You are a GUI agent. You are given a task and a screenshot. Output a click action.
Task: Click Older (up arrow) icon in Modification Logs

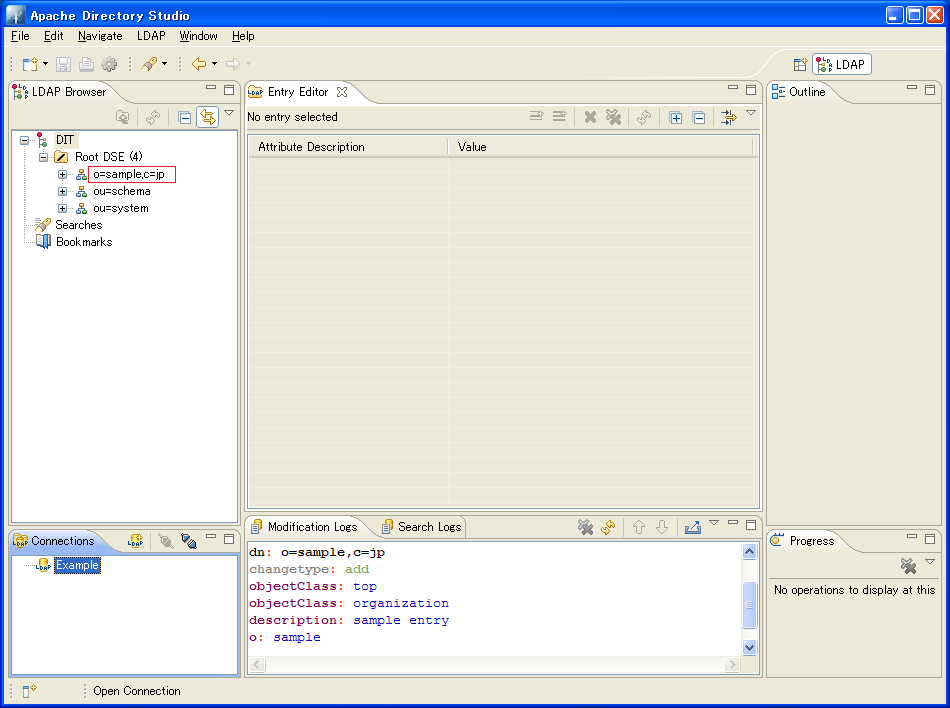click(639, 528)
